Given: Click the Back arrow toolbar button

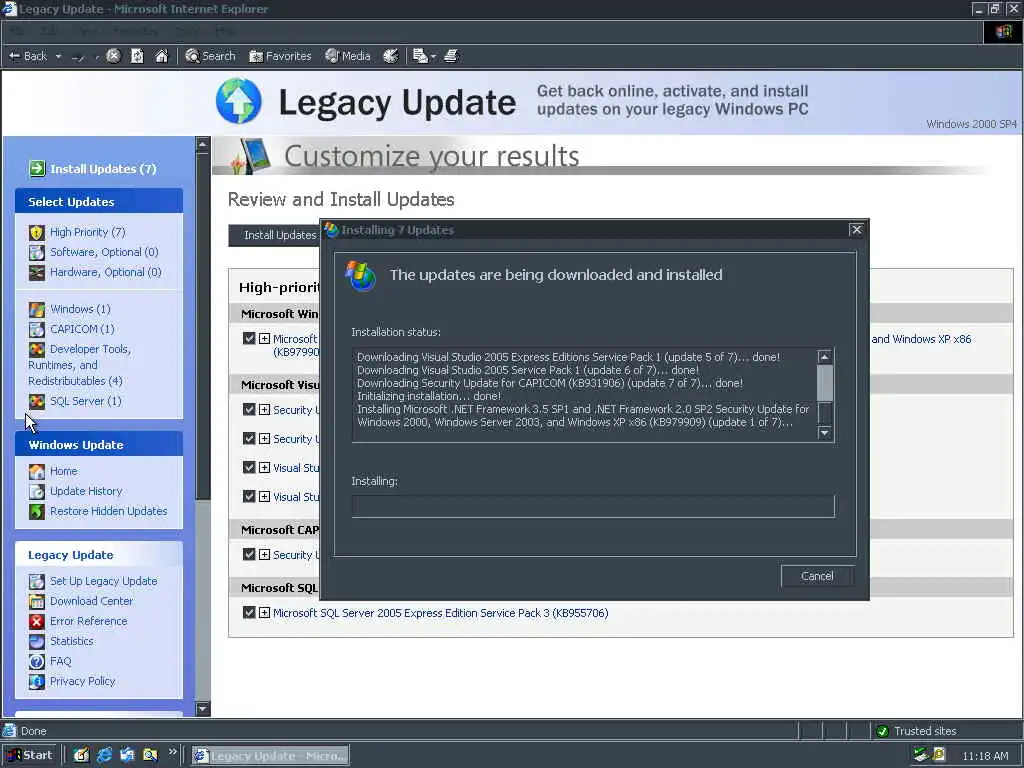Looking at the screenshot, I should 27,56.
